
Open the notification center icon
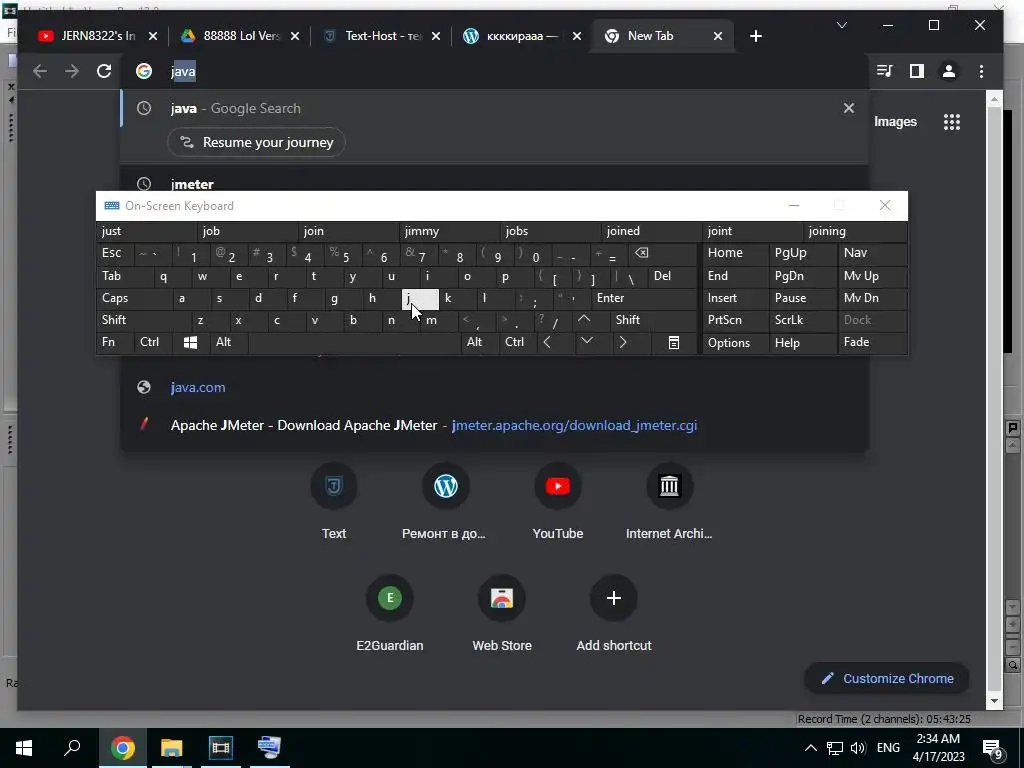pos(993,749)
